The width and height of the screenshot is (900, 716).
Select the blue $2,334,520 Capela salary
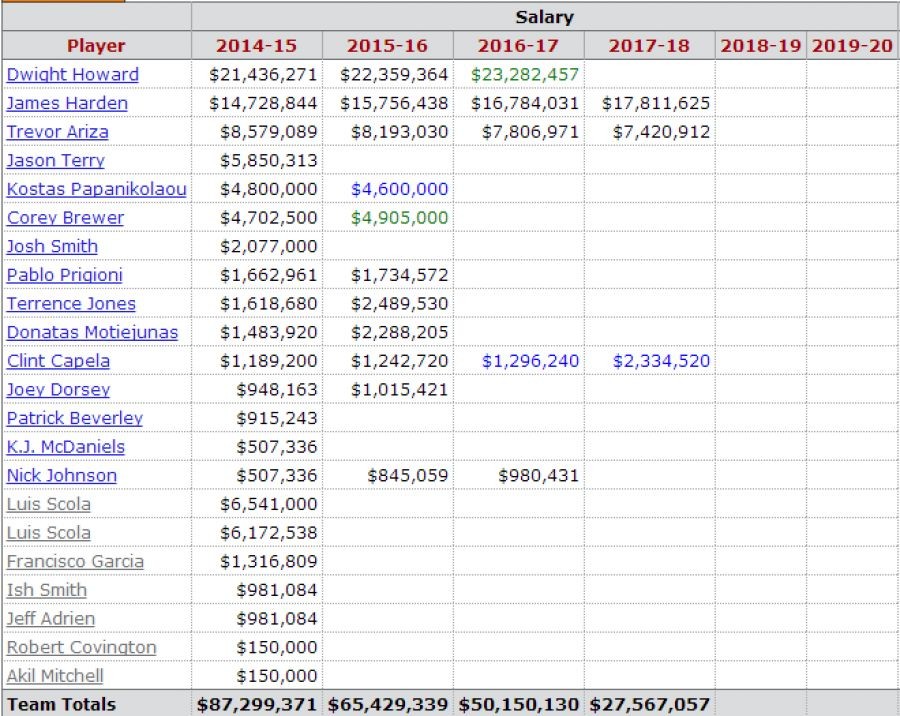[x=661, y=361]
